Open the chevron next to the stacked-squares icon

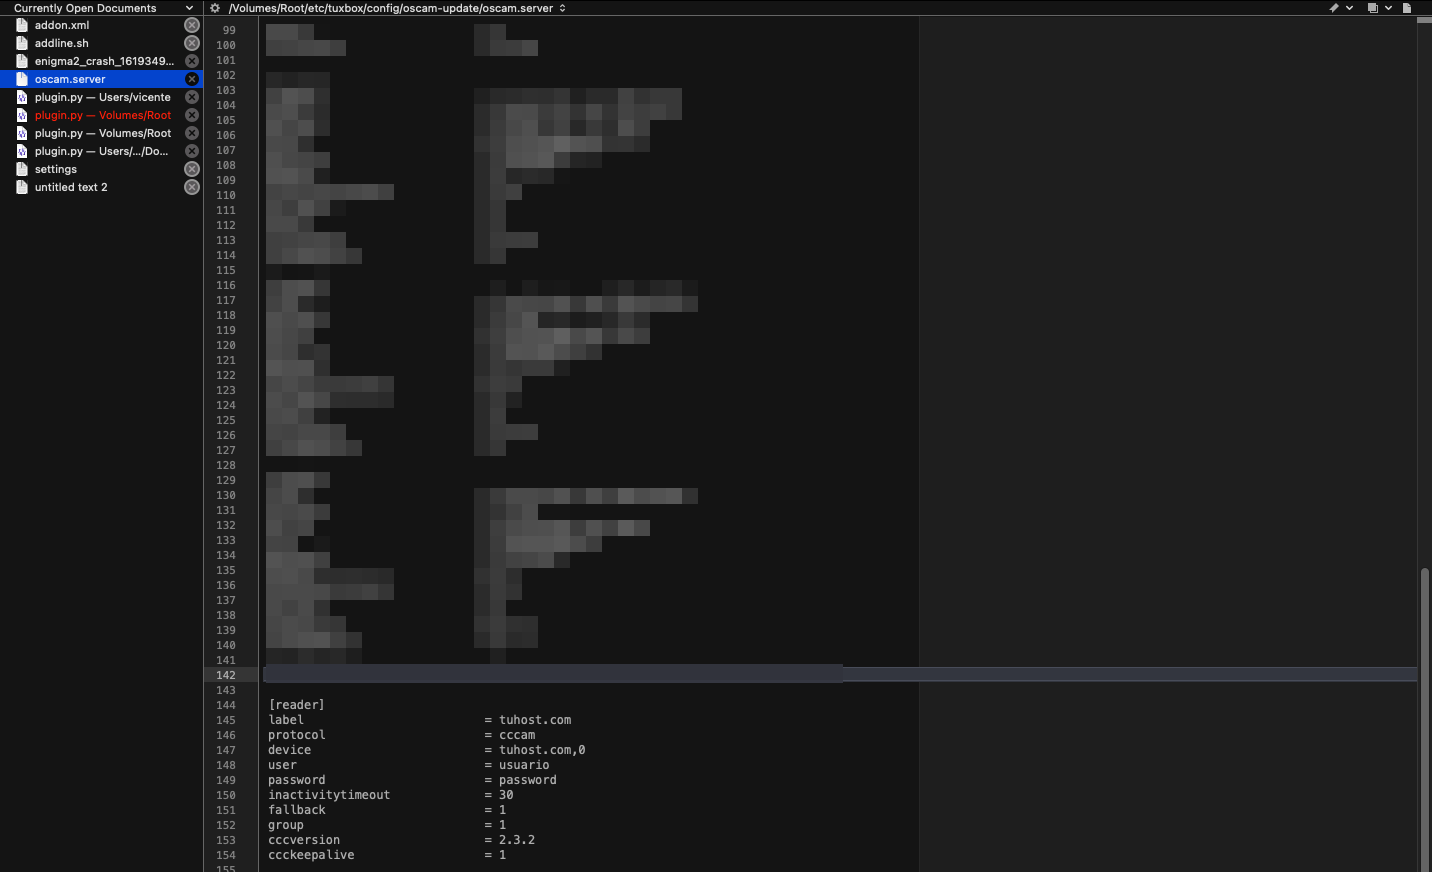(x=1389, y=8)
